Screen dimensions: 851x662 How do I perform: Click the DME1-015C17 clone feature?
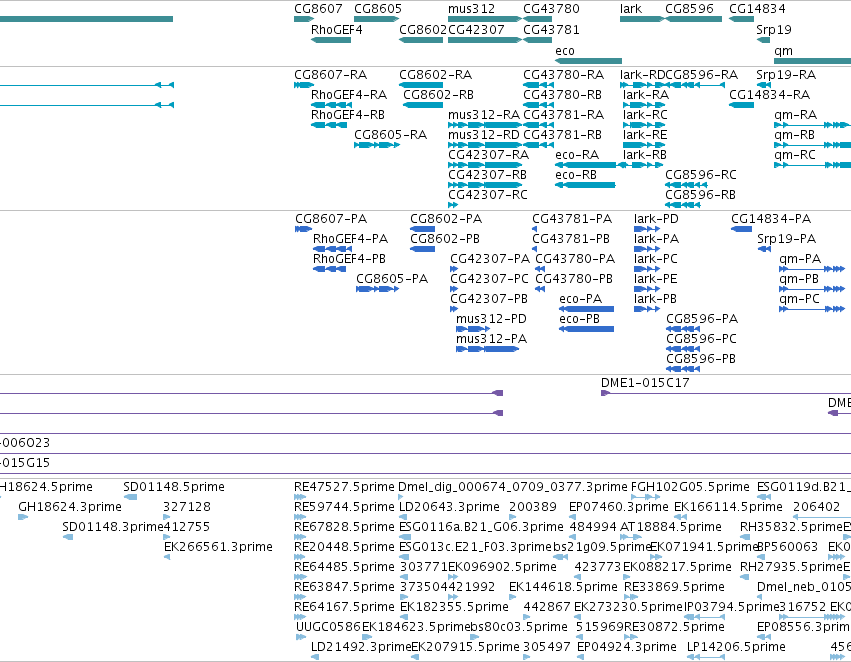coord(726,393)
